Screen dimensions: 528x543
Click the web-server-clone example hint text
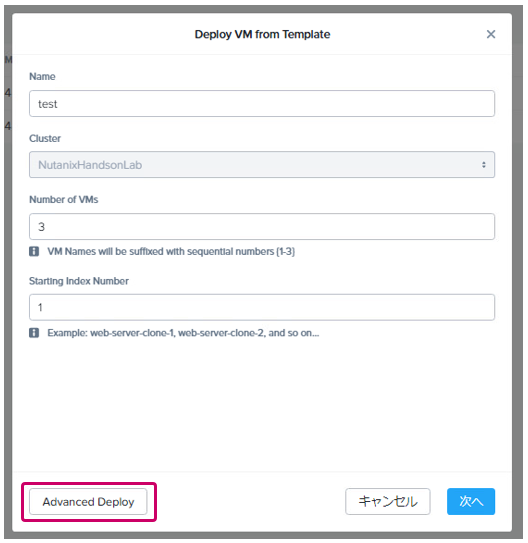coord(183,333)
